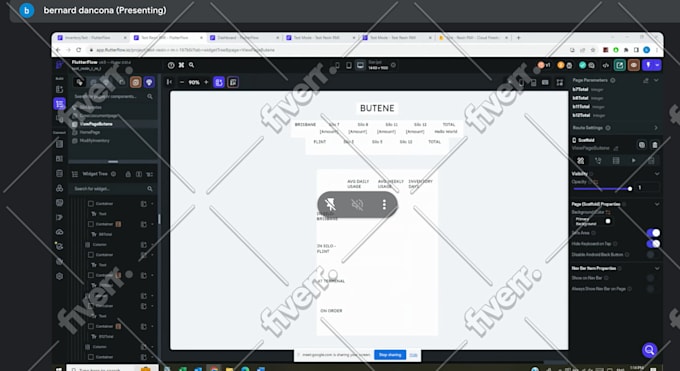Zoom in the canvas with plus
Screen dimensions: 680x371
pyautogui.click(x=206, y=82)
